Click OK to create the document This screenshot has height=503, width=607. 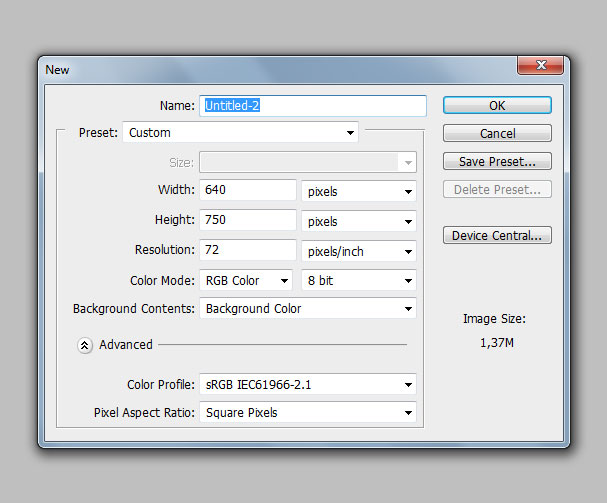point(497,105)
